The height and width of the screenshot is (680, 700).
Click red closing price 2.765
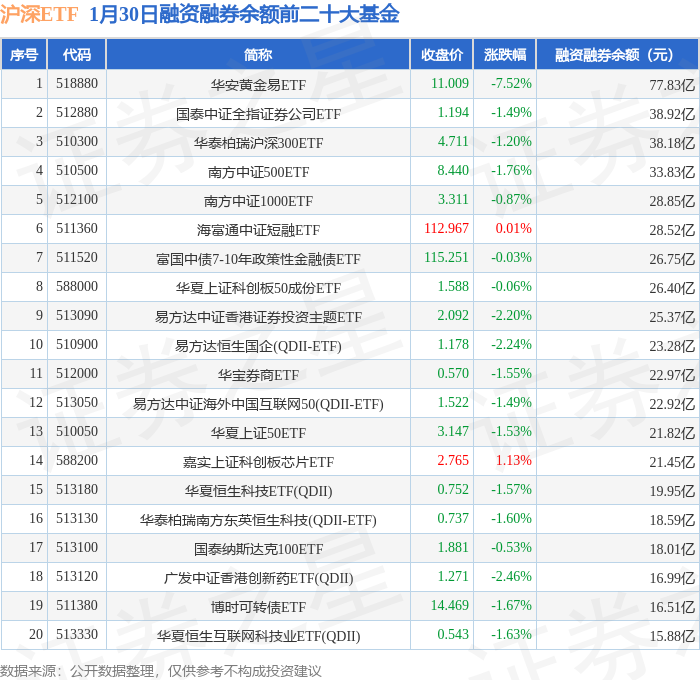453,460
